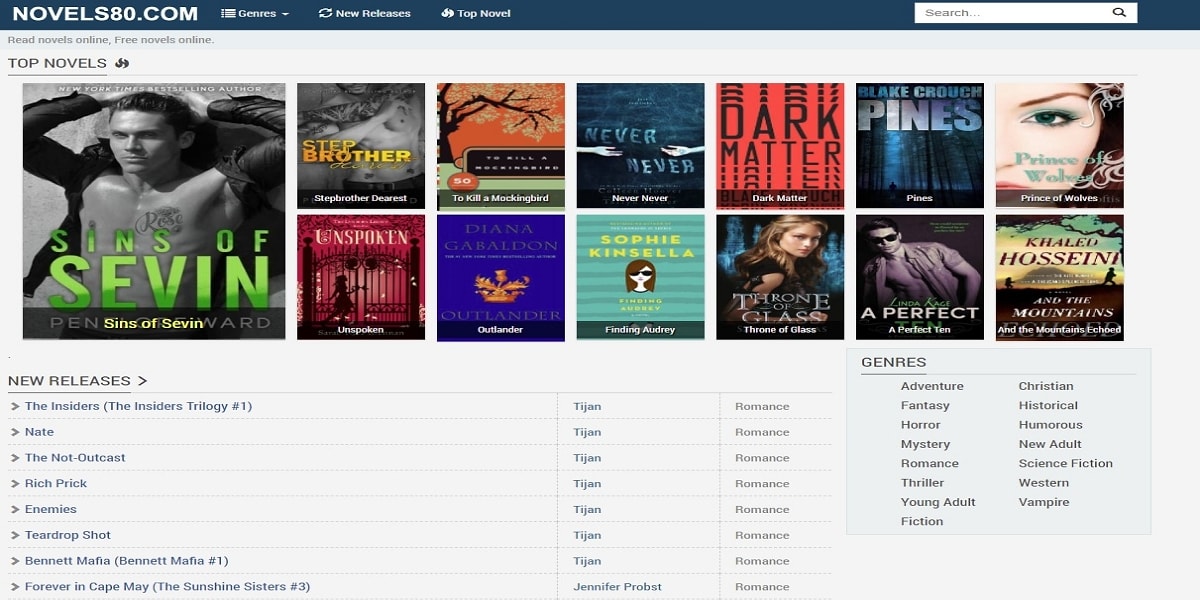This screenshot has height=600, width=1200.
Task: Click the arrow icon before Rich Prick
Action: click(x=15, y=484)
